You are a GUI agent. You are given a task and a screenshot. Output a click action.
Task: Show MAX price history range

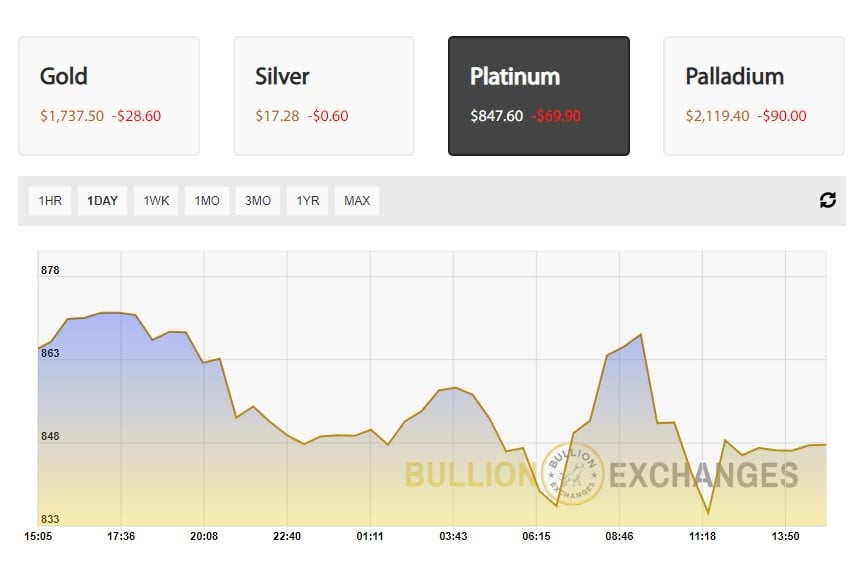[x=357, y=201]
